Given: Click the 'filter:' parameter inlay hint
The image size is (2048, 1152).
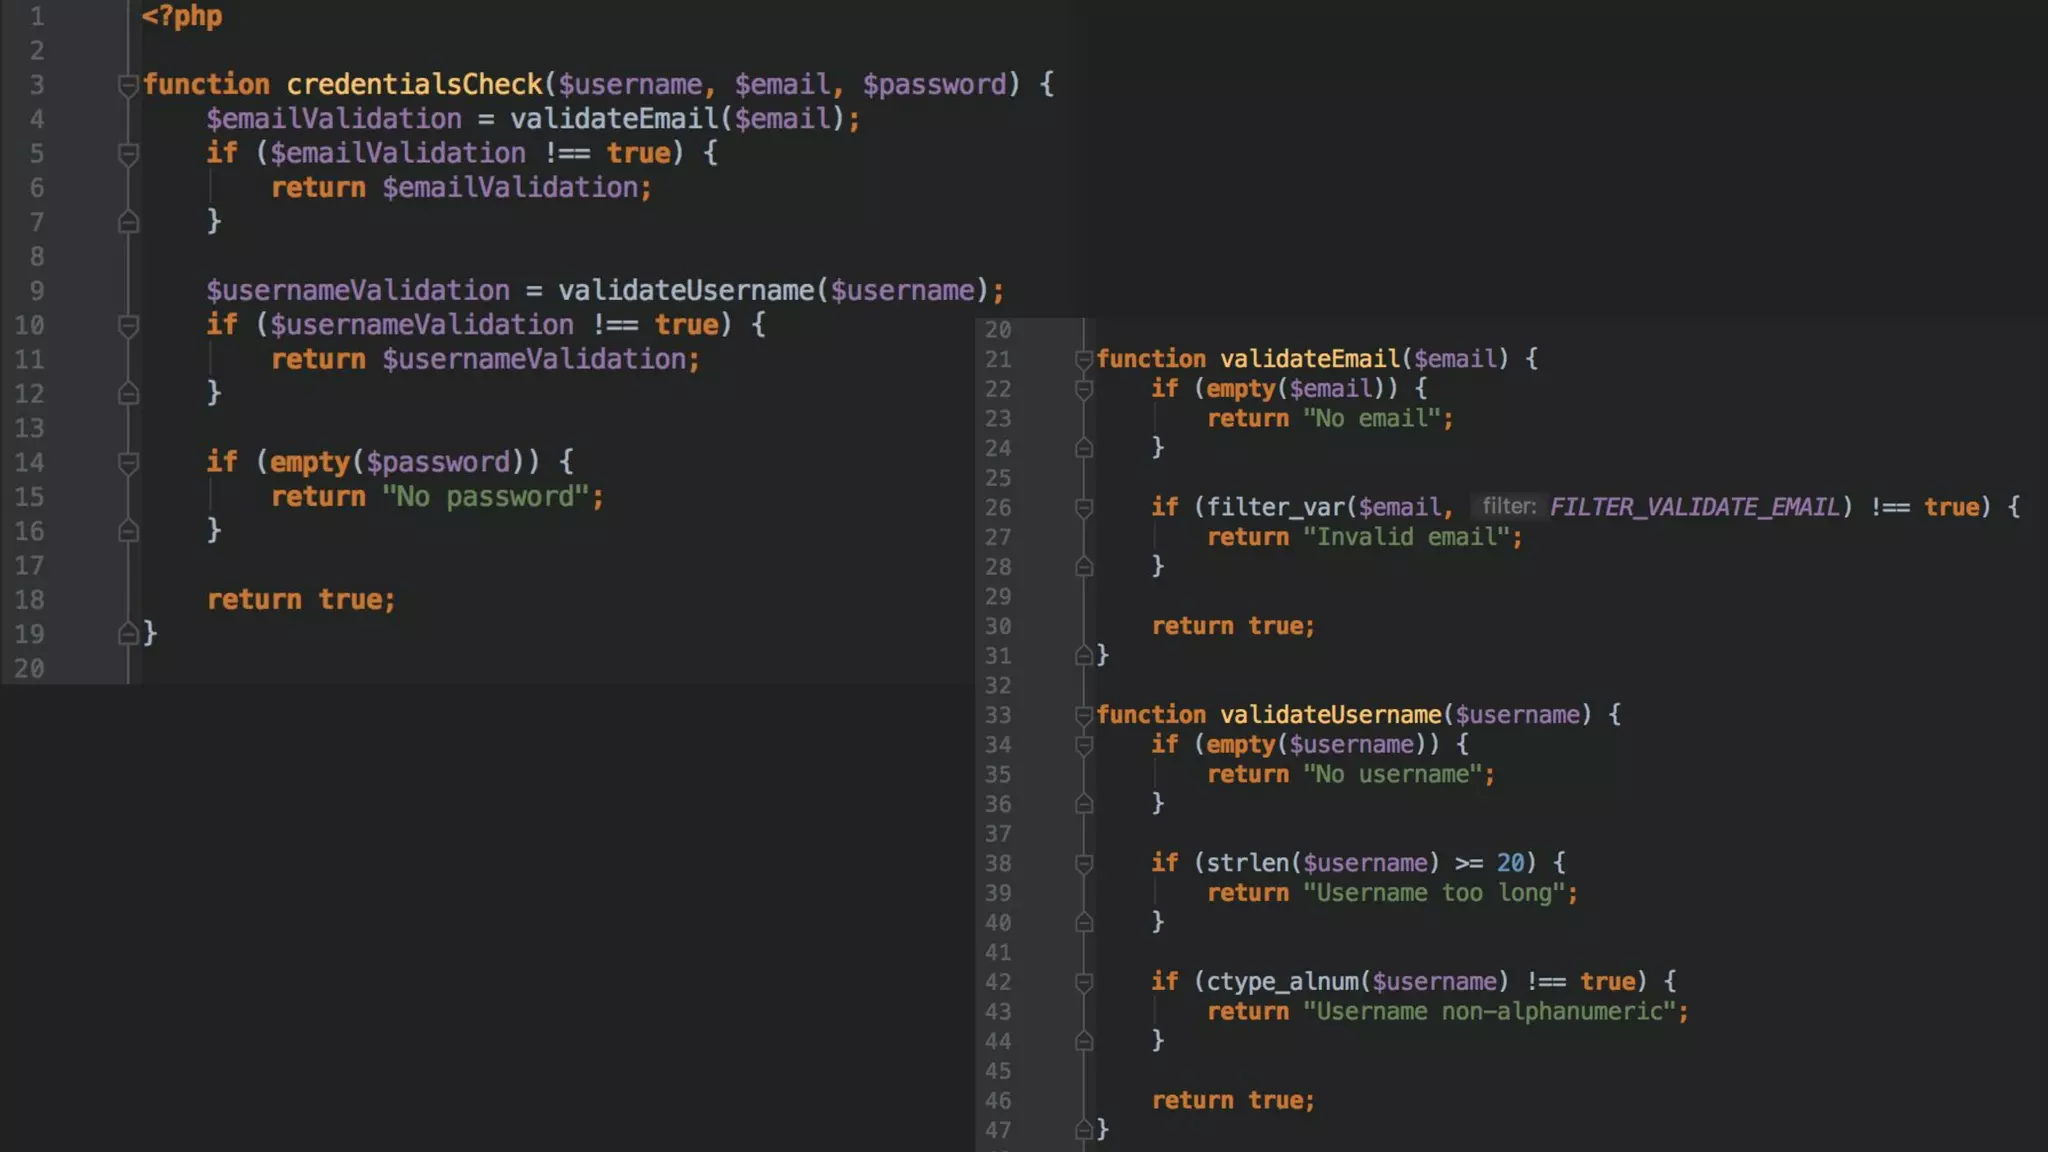Looking at the screenshot, I should [1508, 507].
